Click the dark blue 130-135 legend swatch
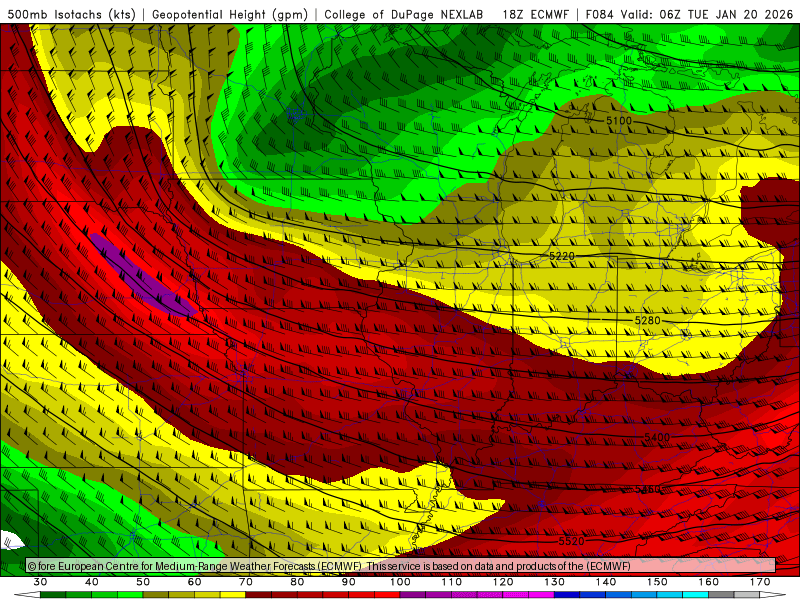Viewport: 800px width, 600px height. pyautogui.click(x=567, y=595)
